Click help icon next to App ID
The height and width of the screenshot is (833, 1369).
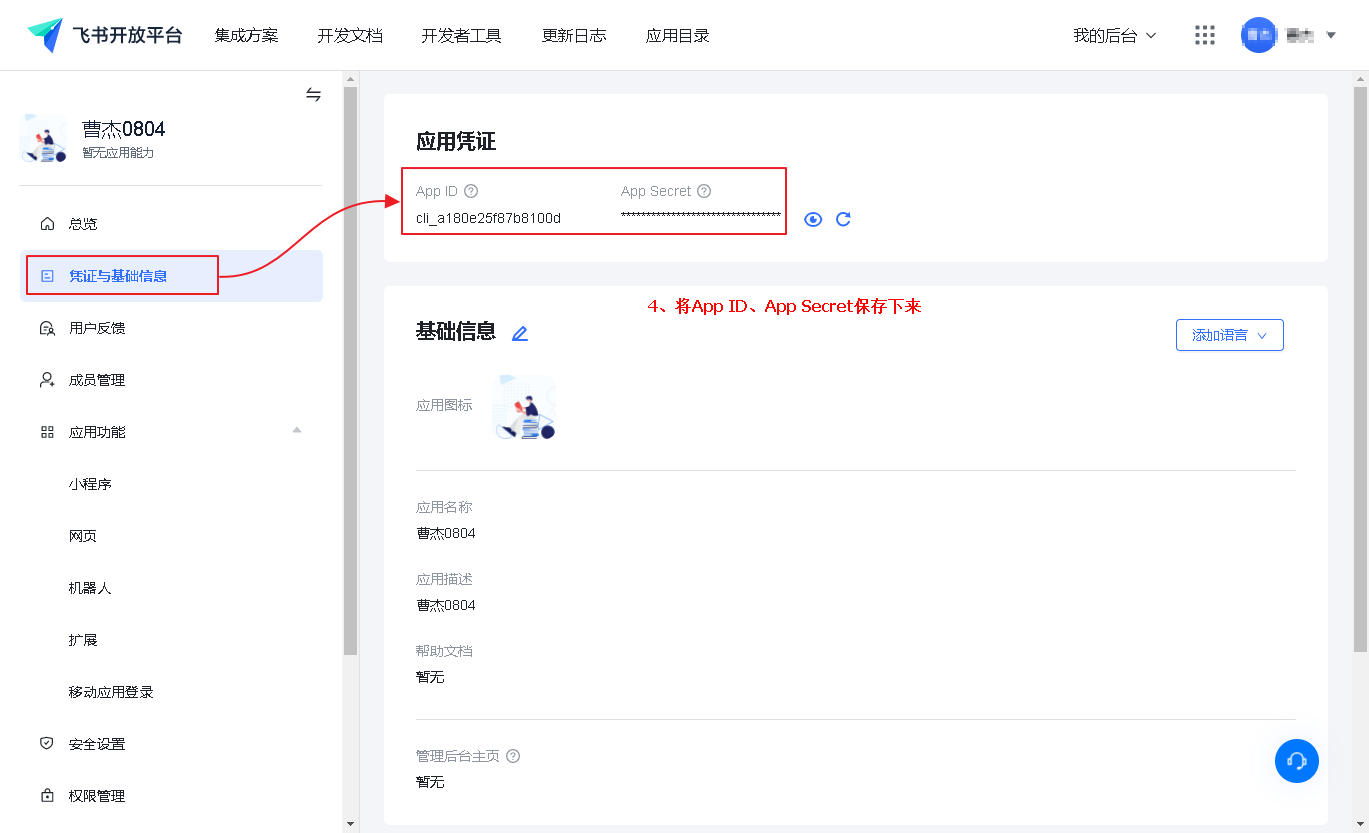point(471,191)
